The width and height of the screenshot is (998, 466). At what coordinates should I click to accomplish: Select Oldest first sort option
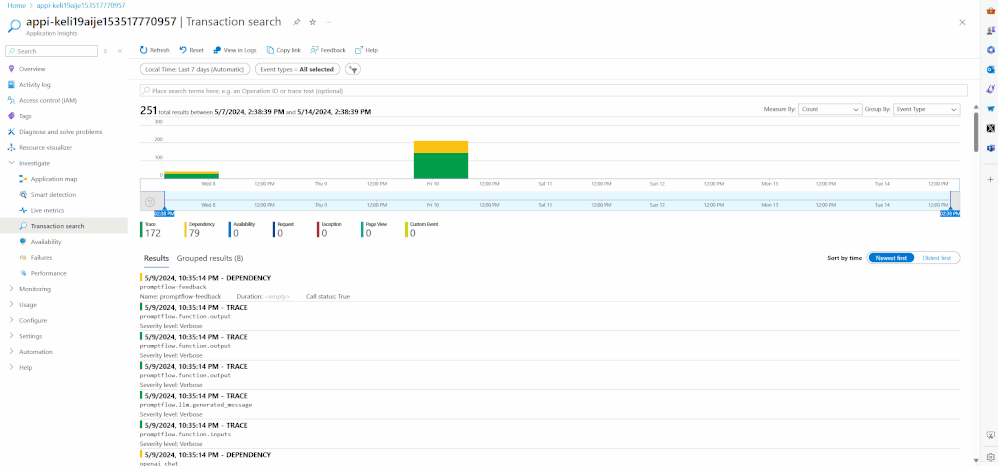[x=936, y=258]
